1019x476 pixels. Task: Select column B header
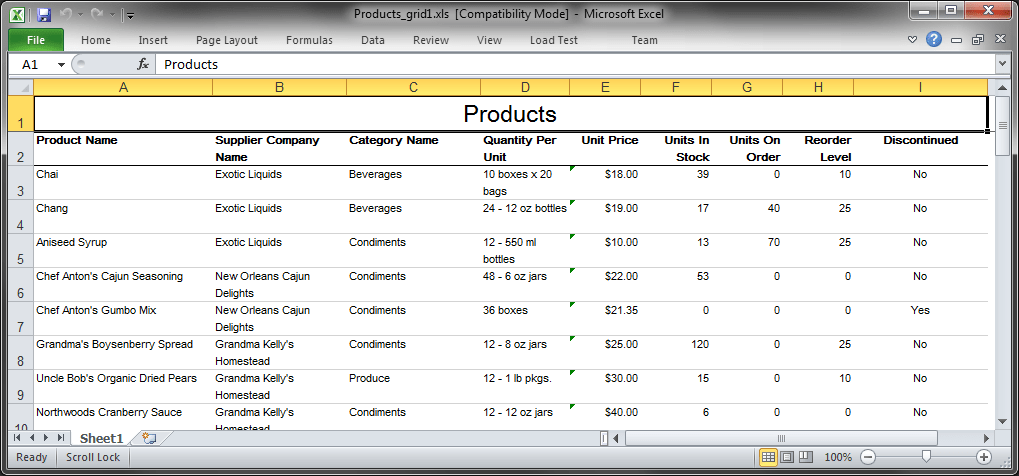coord(279,87)
